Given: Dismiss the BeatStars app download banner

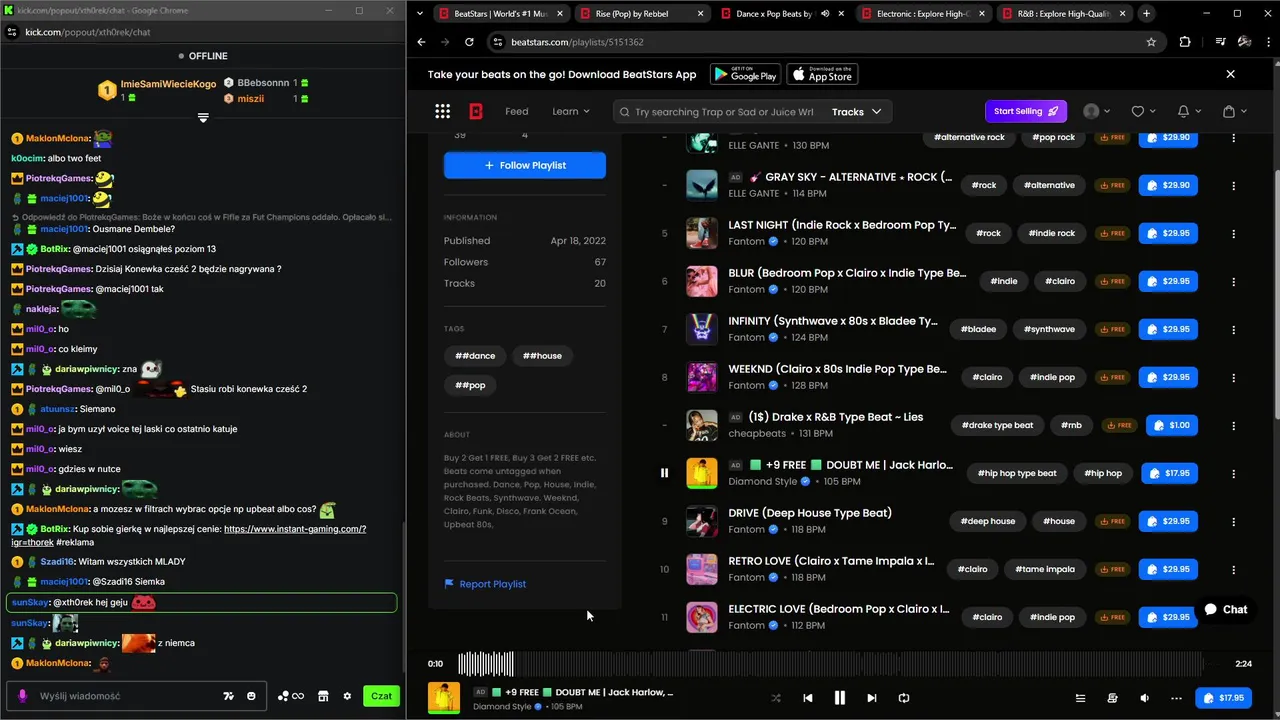Looking at the screenshot, I should 1230,74.
